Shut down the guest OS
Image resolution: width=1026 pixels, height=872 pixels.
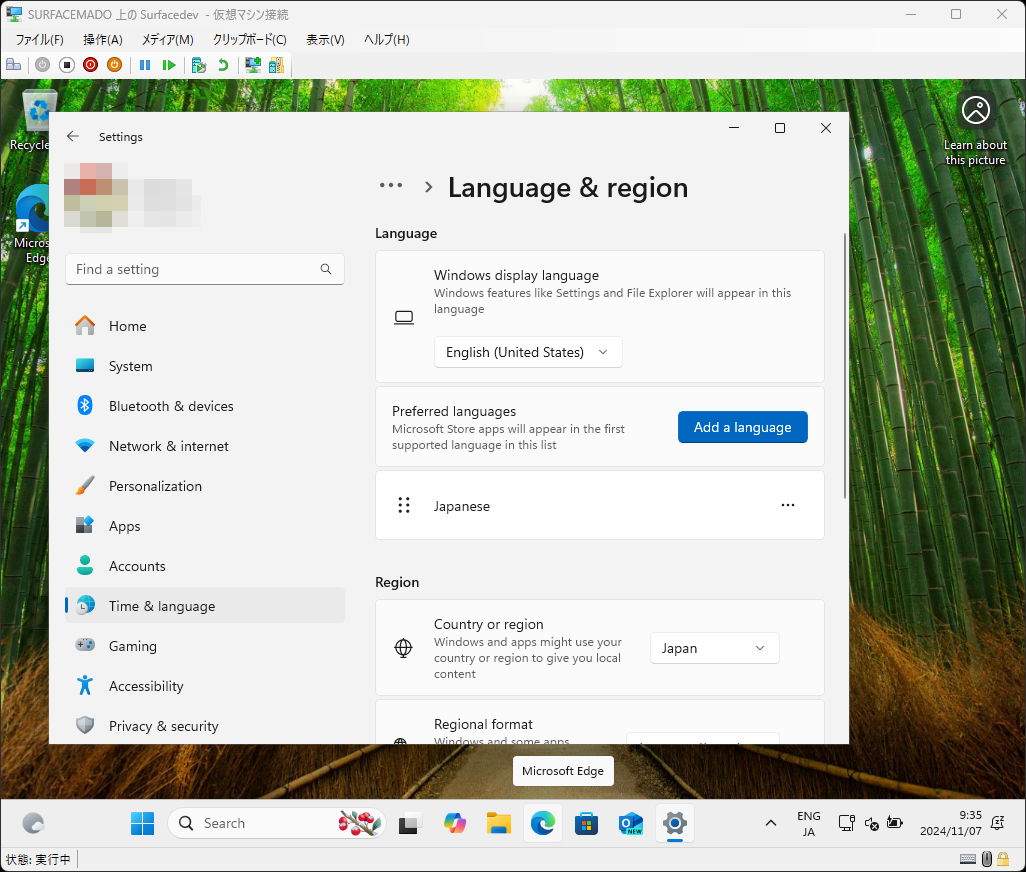point(90,64)
